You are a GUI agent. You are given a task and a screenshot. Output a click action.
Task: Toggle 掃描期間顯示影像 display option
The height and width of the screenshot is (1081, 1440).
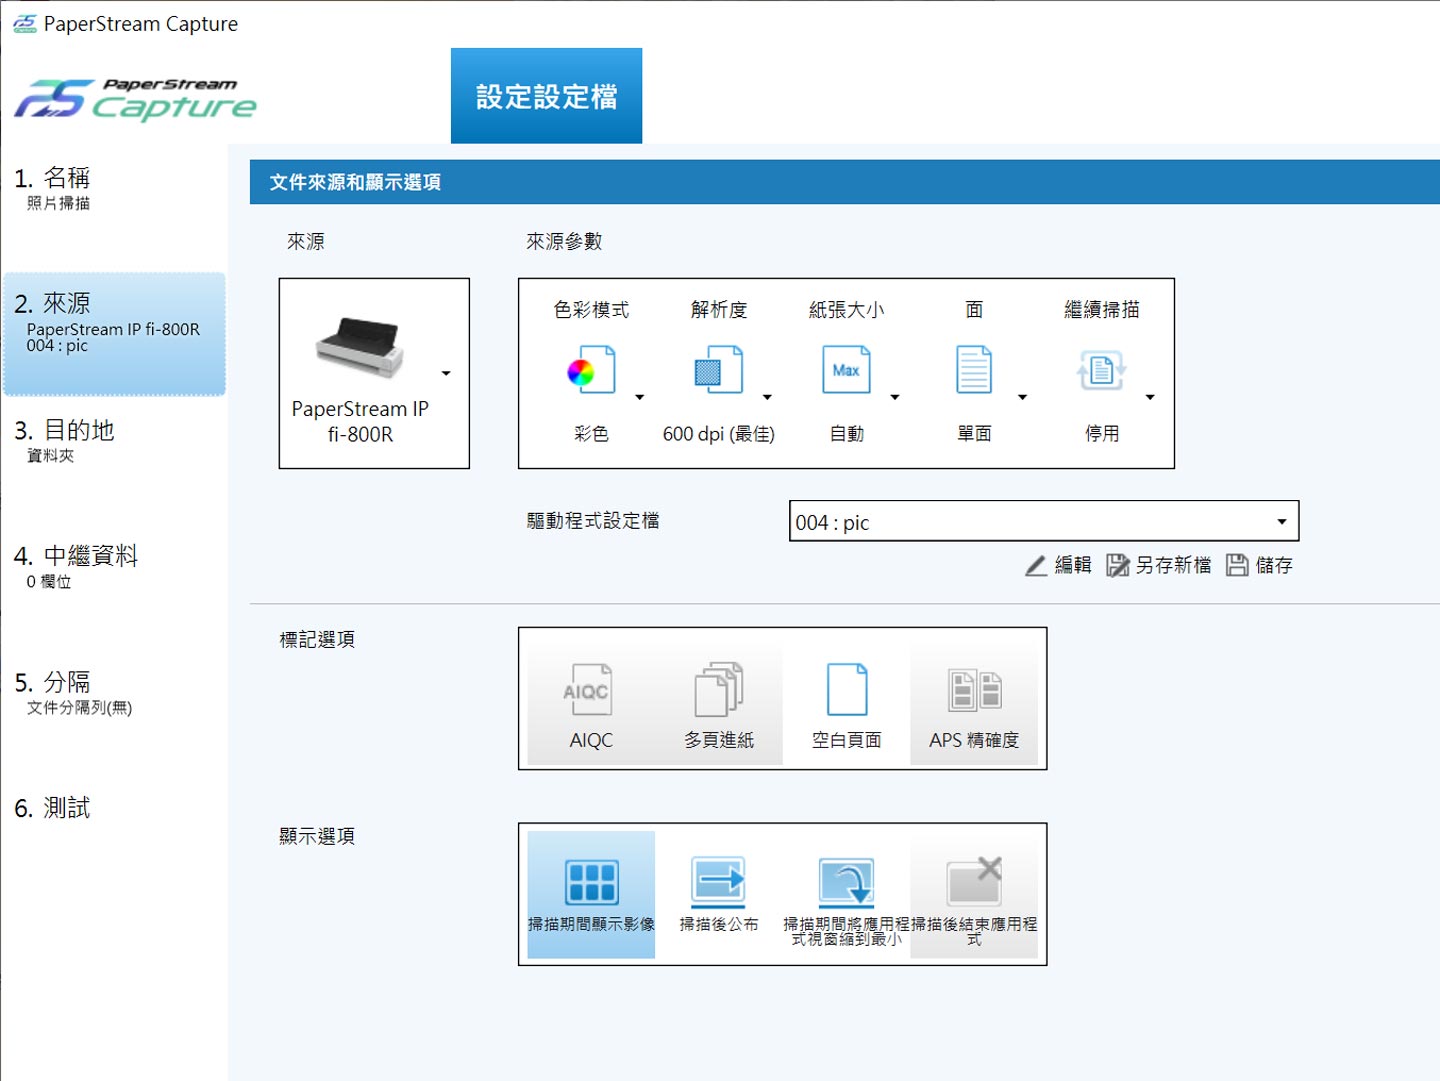point(591,895)
